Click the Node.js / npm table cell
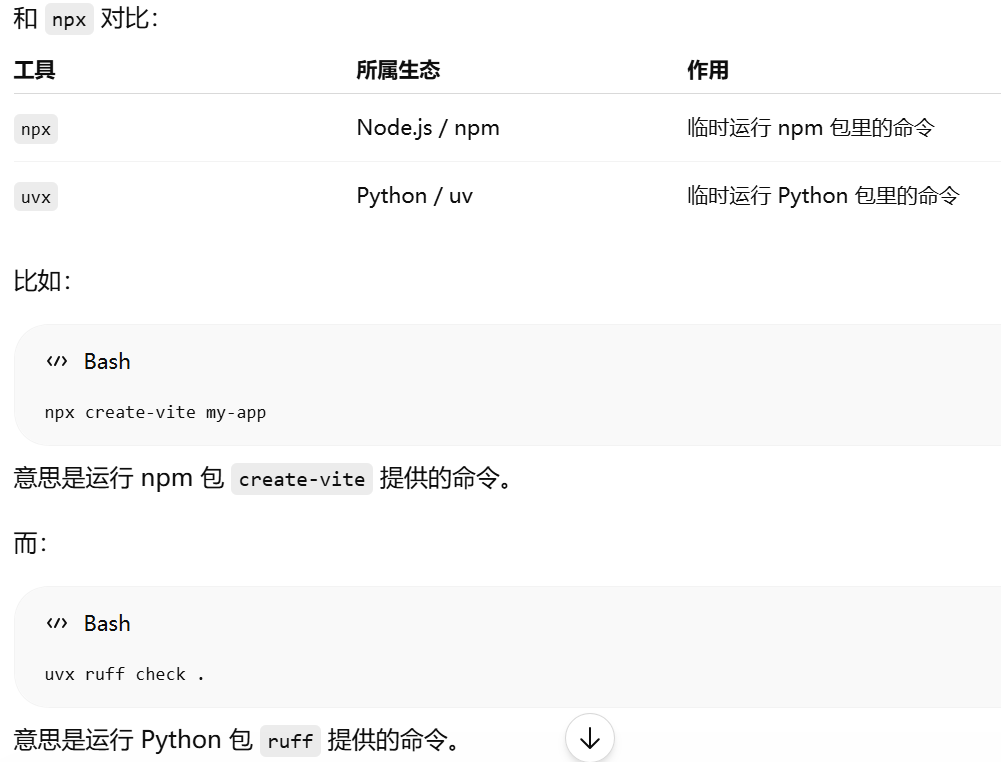 pos(428,128)
